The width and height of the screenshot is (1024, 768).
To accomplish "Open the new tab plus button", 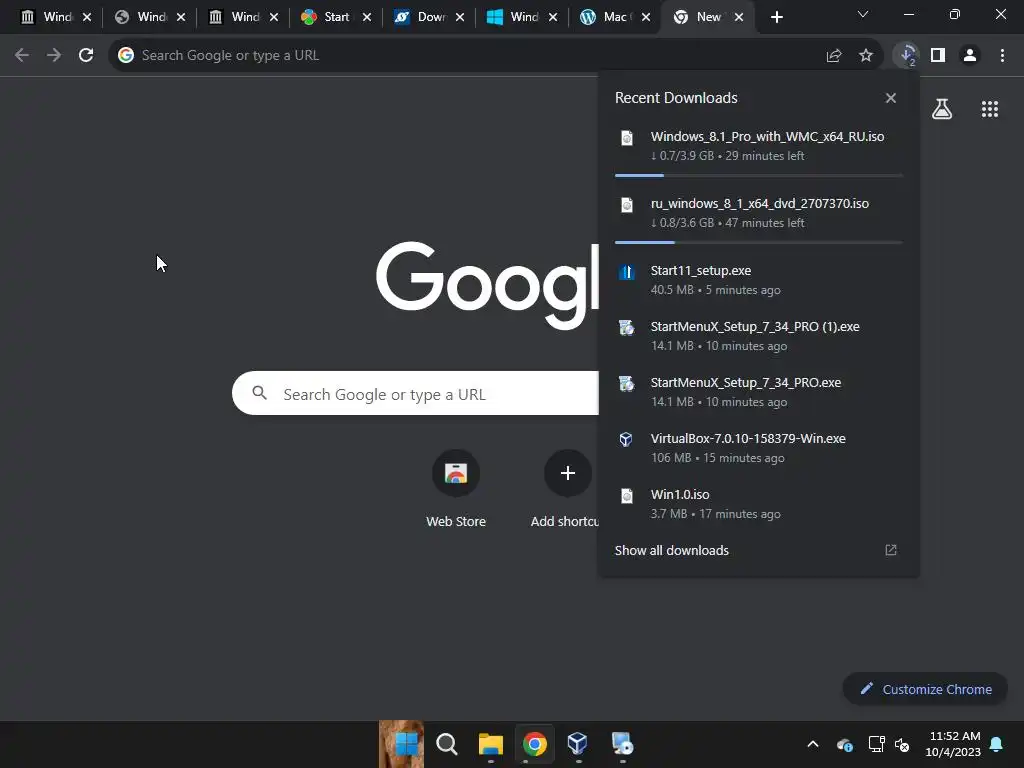I will click(x=776, y=17).
